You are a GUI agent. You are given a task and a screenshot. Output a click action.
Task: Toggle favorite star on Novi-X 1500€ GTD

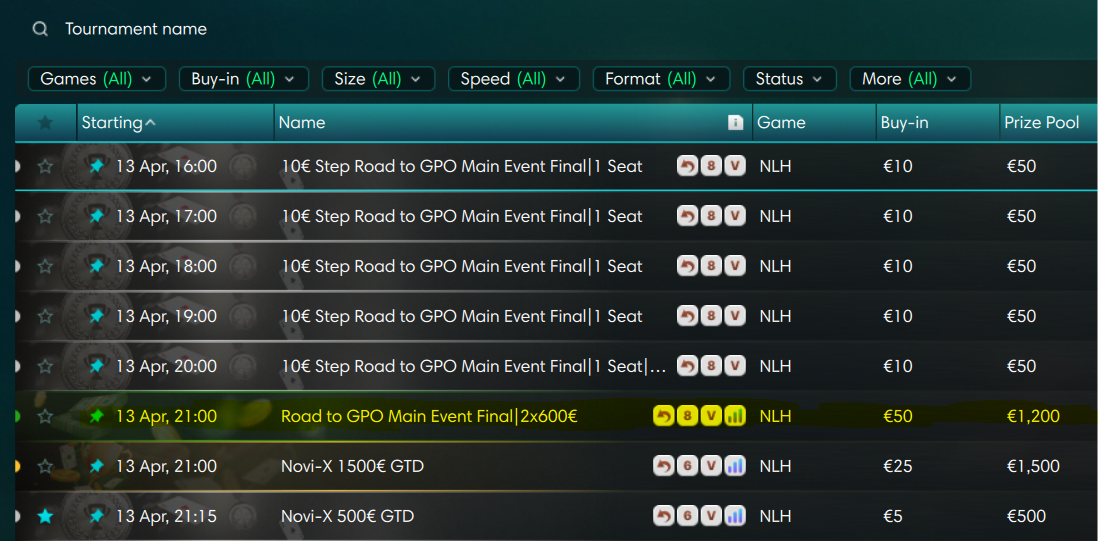coord(45,466)
